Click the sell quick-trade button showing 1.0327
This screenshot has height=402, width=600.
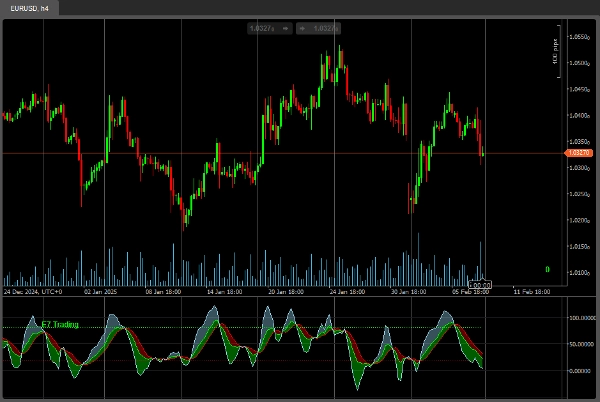pos(270,28)
